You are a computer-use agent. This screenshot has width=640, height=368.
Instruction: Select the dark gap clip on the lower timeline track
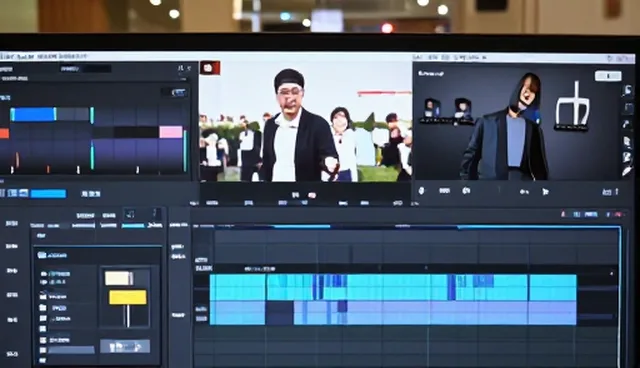tap(280, 313)
